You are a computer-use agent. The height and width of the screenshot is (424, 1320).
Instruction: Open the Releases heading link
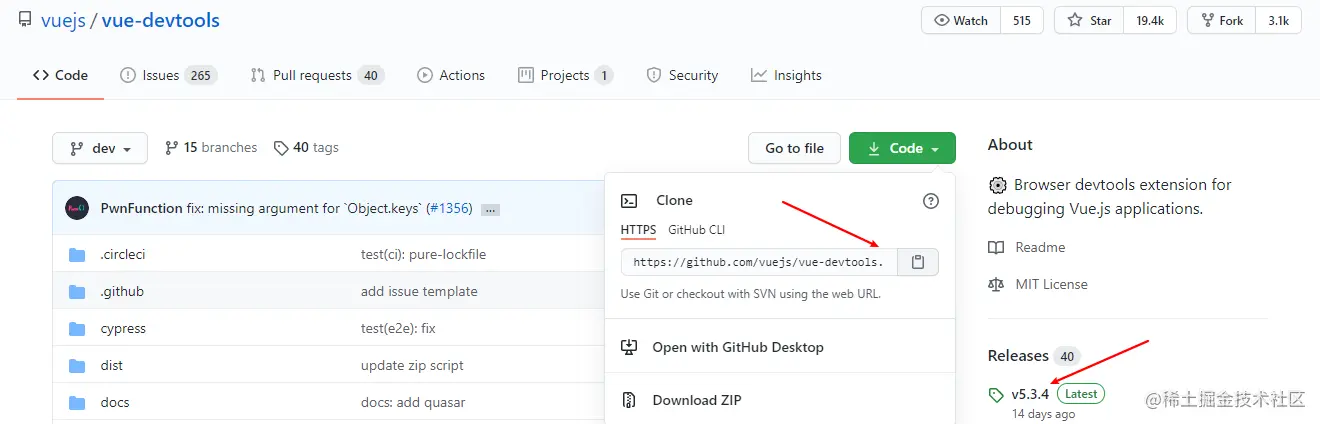coord(1018,356)
